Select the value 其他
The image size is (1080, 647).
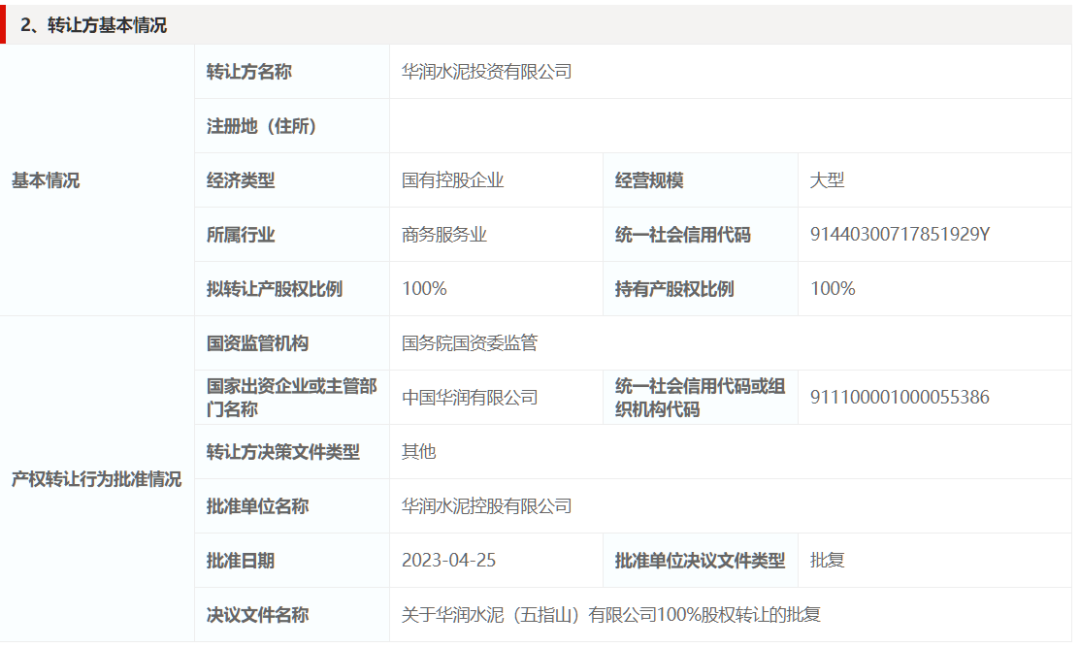point(419,452)
